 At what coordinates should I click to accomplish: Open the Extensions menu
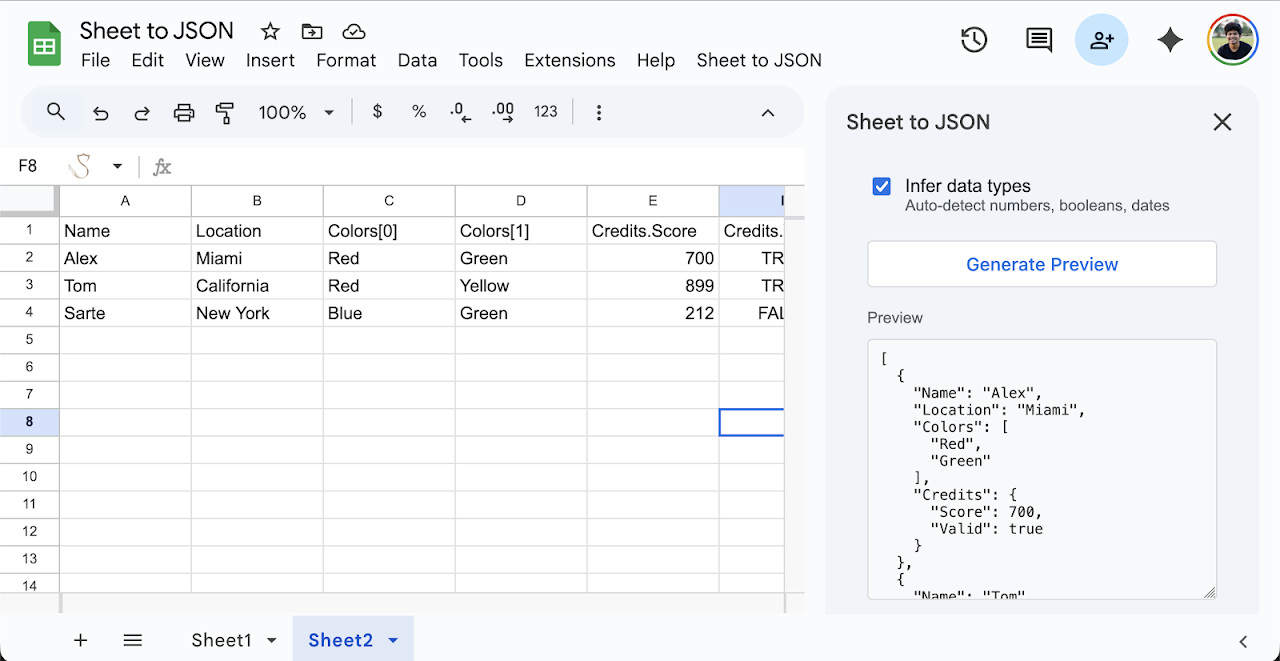(x=570, y=60)
